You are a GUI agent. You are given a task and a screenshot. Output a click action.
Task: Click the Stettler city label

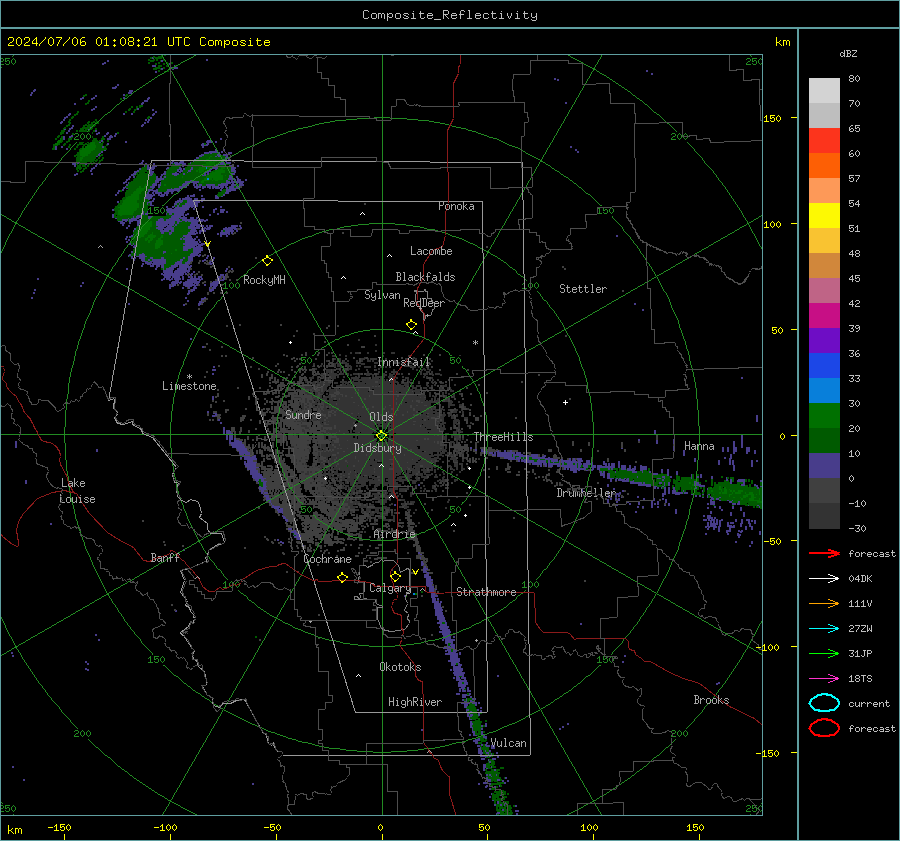coord(583,289)
